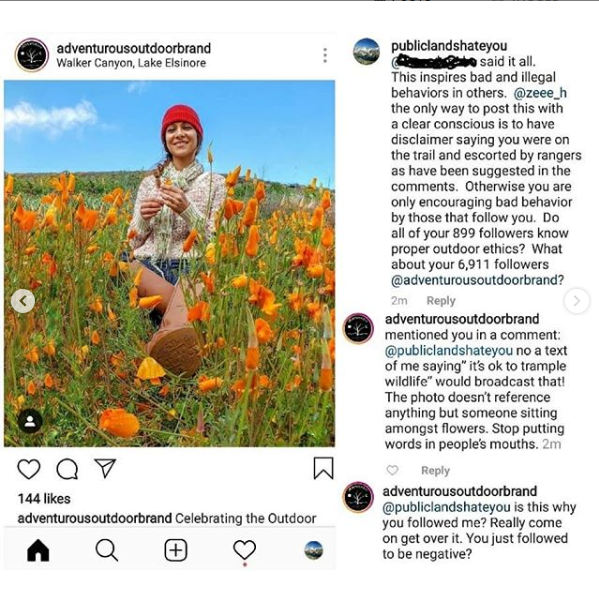Reply to the 'trample wildlife' comment
This screenshot has width=599, height=601.
pyautogui.click(x=435, y=470)
